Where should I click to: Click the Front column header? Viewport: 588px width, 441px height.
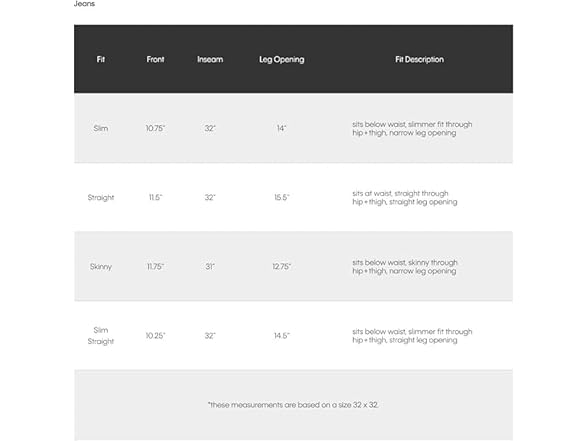point(155,60)
